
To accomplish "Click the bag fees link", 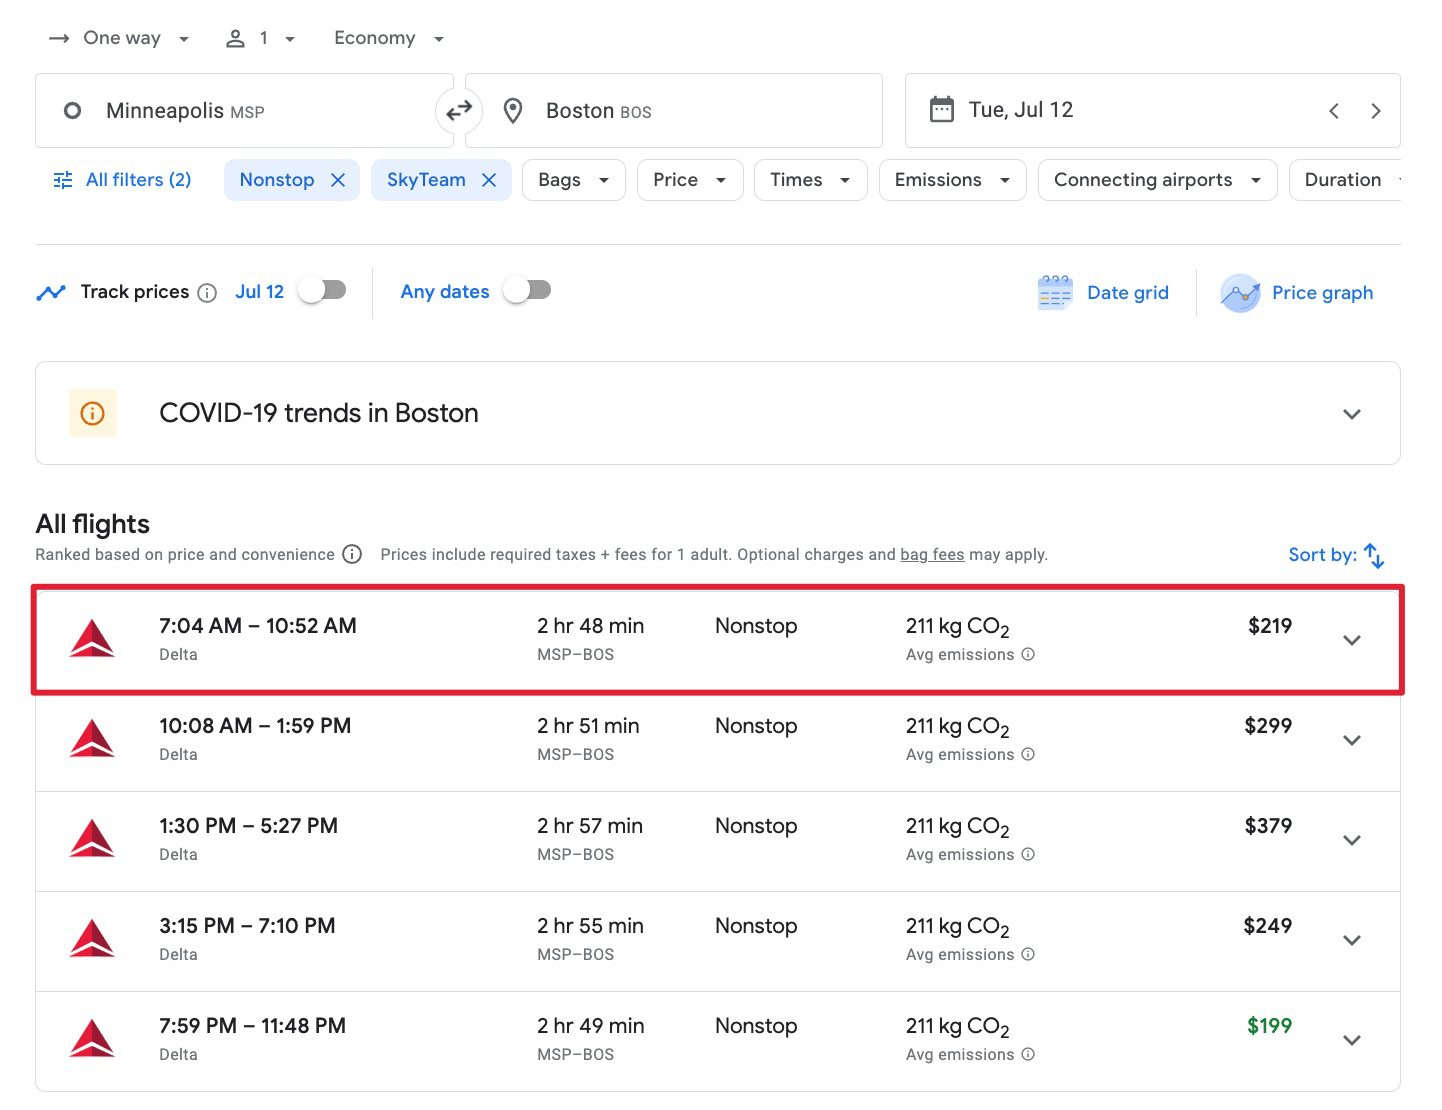I will 932,555.
